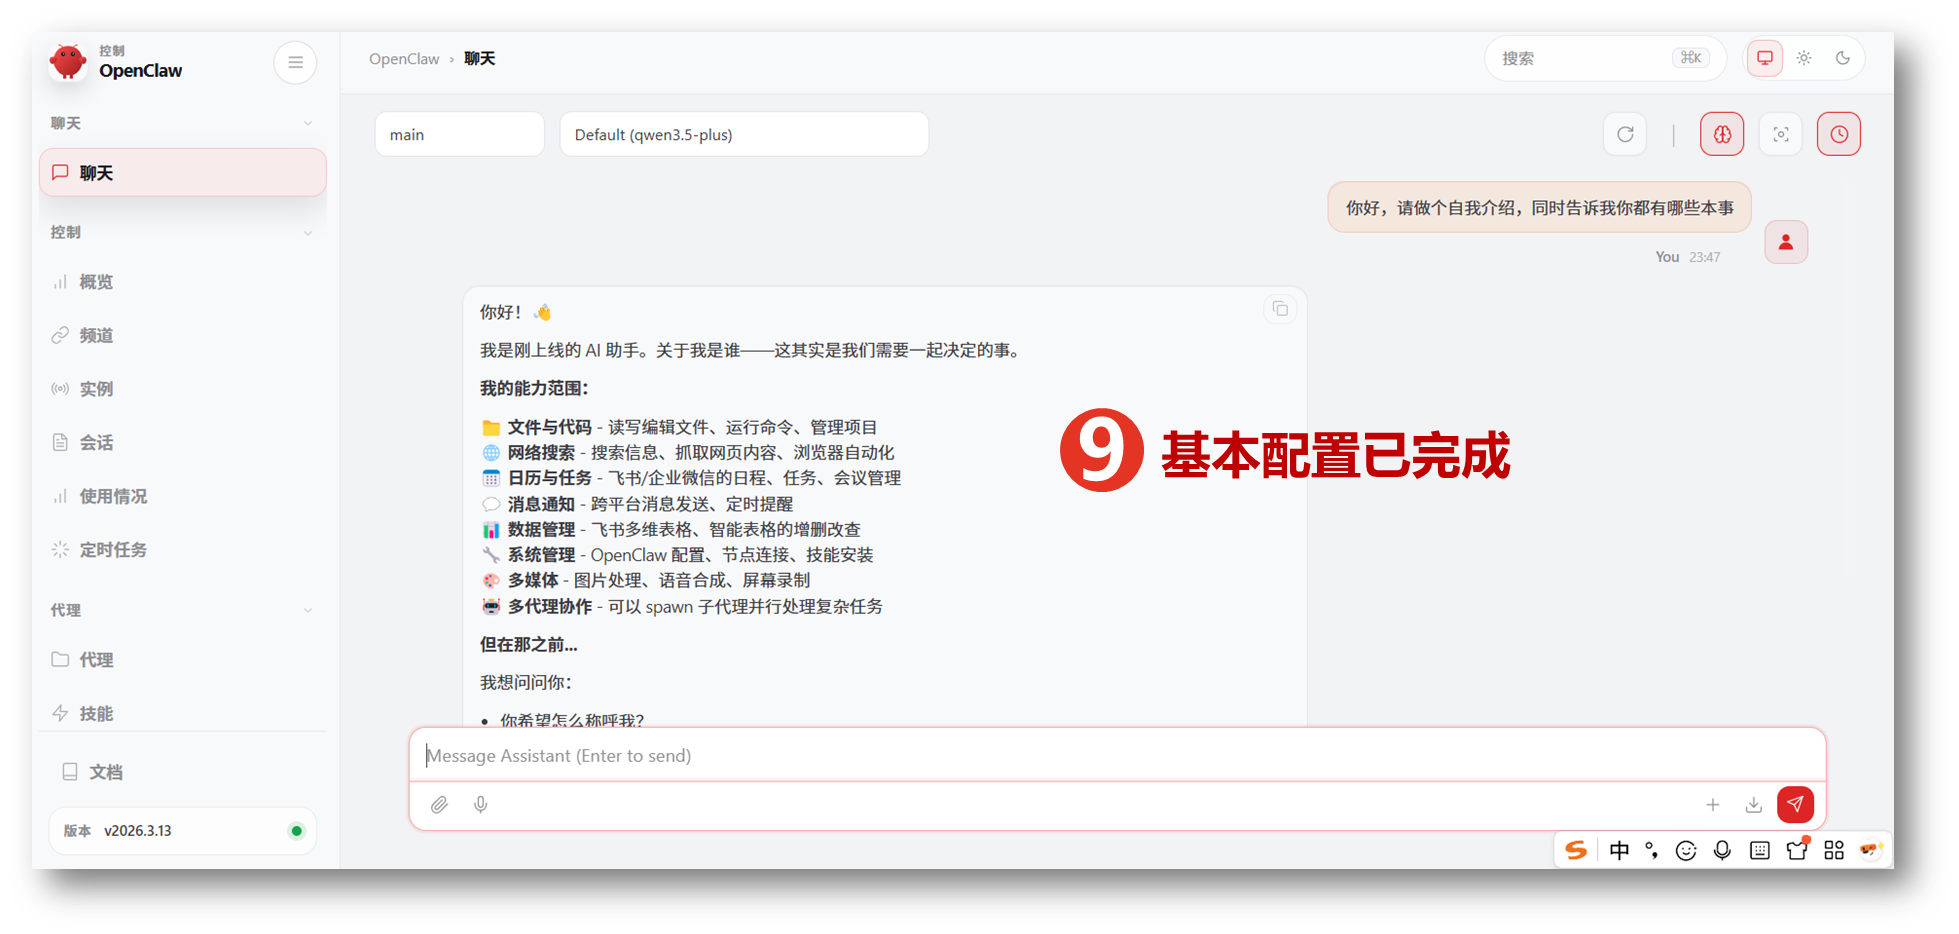Open the 聊天 chat sidebar item
This screenshot has height=934, width=1959.
click(183, 172)
